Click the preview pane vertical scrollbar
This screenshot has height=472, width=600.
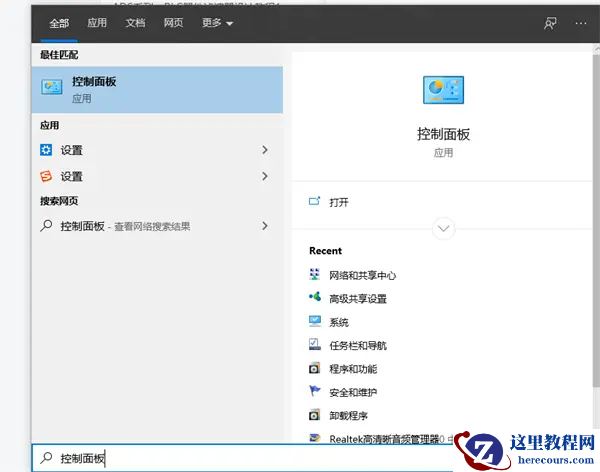[596, 220]
